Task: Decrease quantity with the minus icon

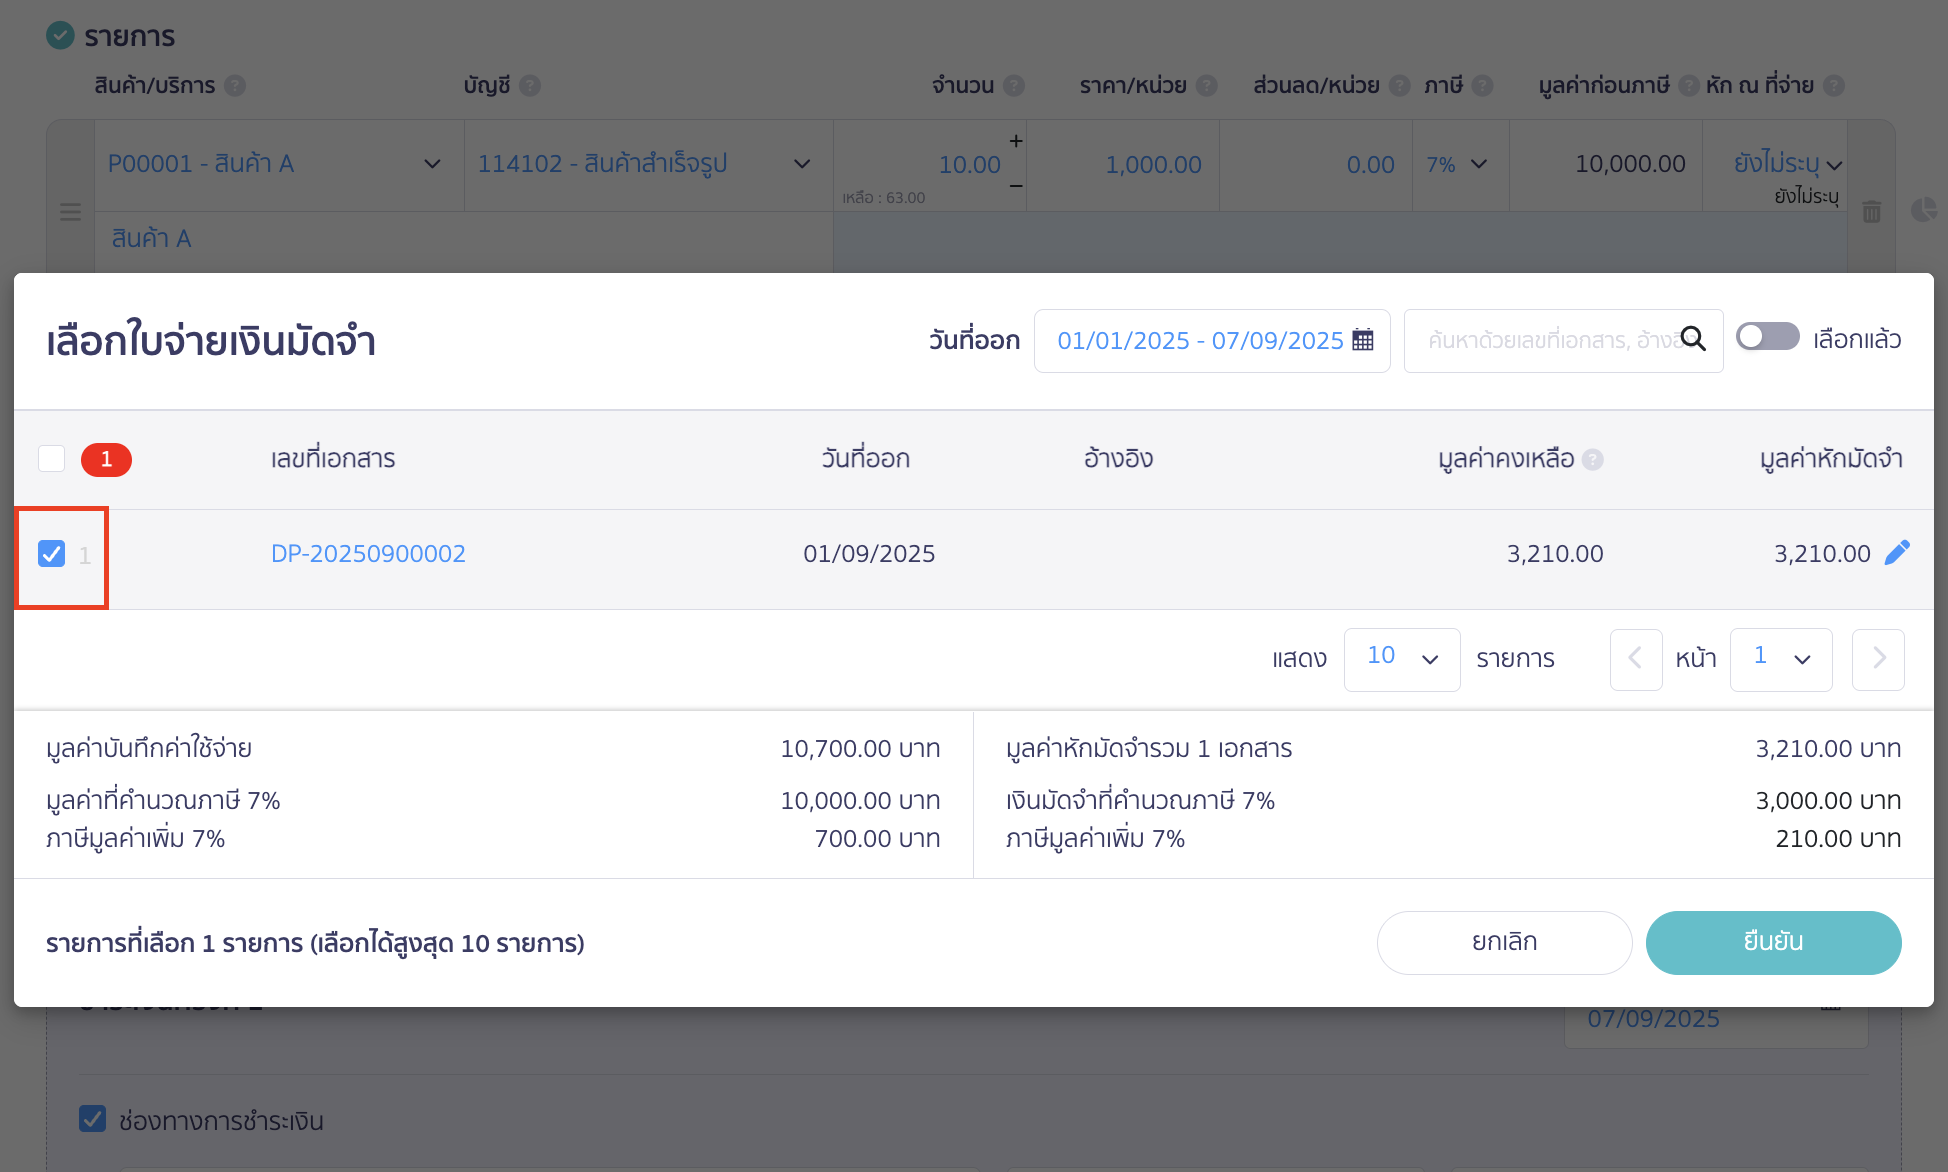Action: 1016,186
